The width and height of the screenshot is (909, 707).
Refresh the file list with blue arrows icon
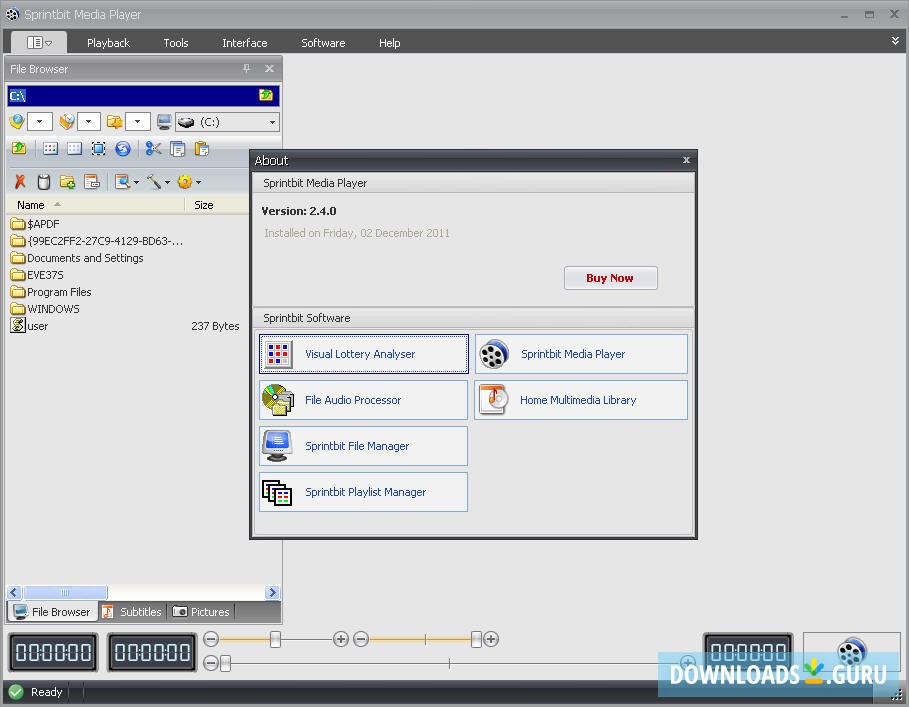coord(123,149)
